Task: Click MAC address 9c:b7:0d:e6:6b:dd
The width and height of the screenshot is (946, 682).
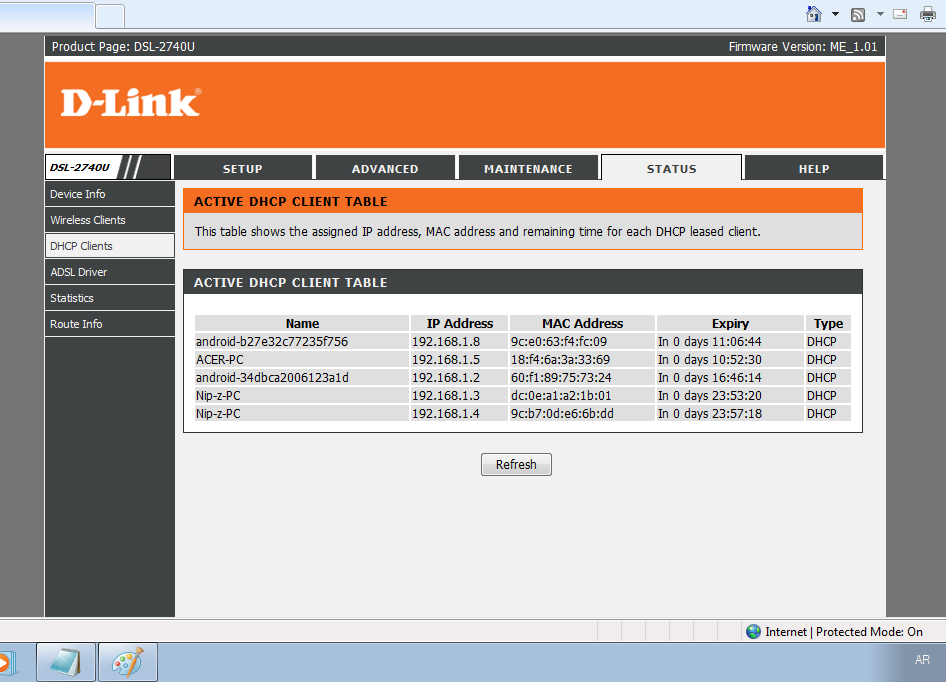Action: coord(562,414)
